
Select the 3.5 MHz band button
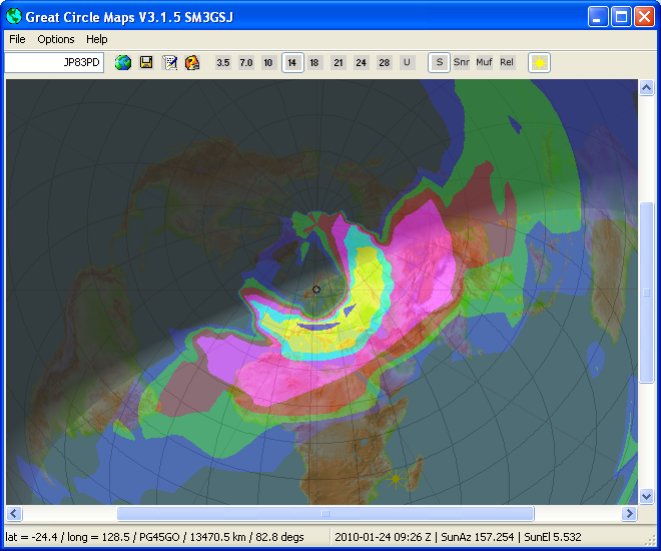tap(222, 63)
